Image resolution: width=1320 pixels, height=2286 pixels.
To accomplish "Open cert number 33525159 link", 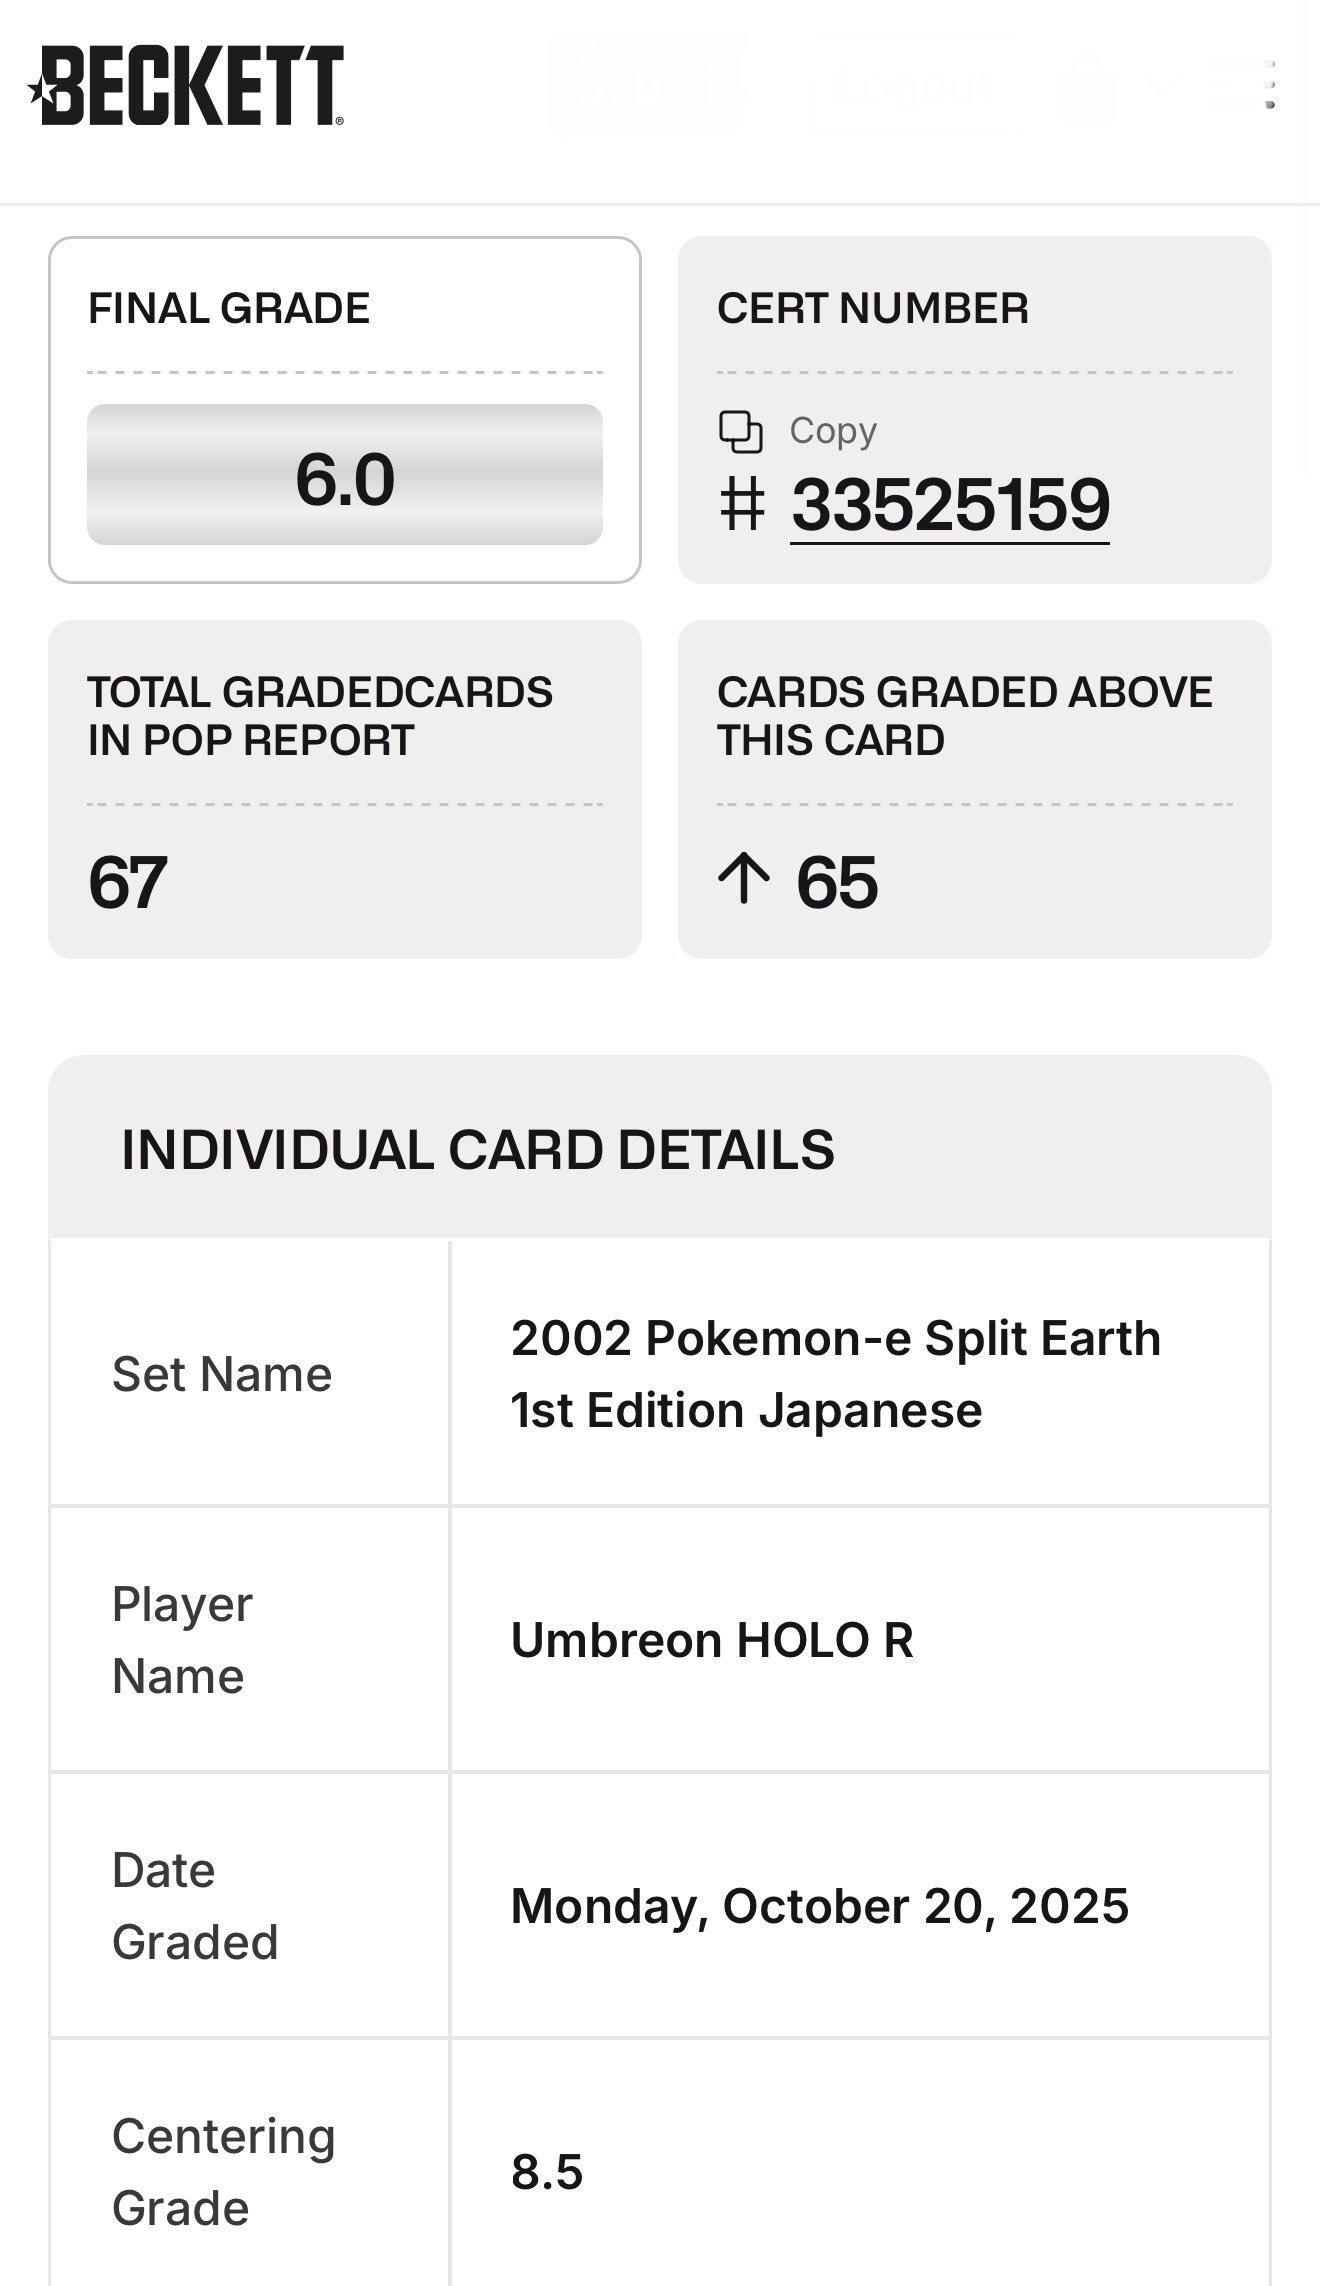I will 950,504.
